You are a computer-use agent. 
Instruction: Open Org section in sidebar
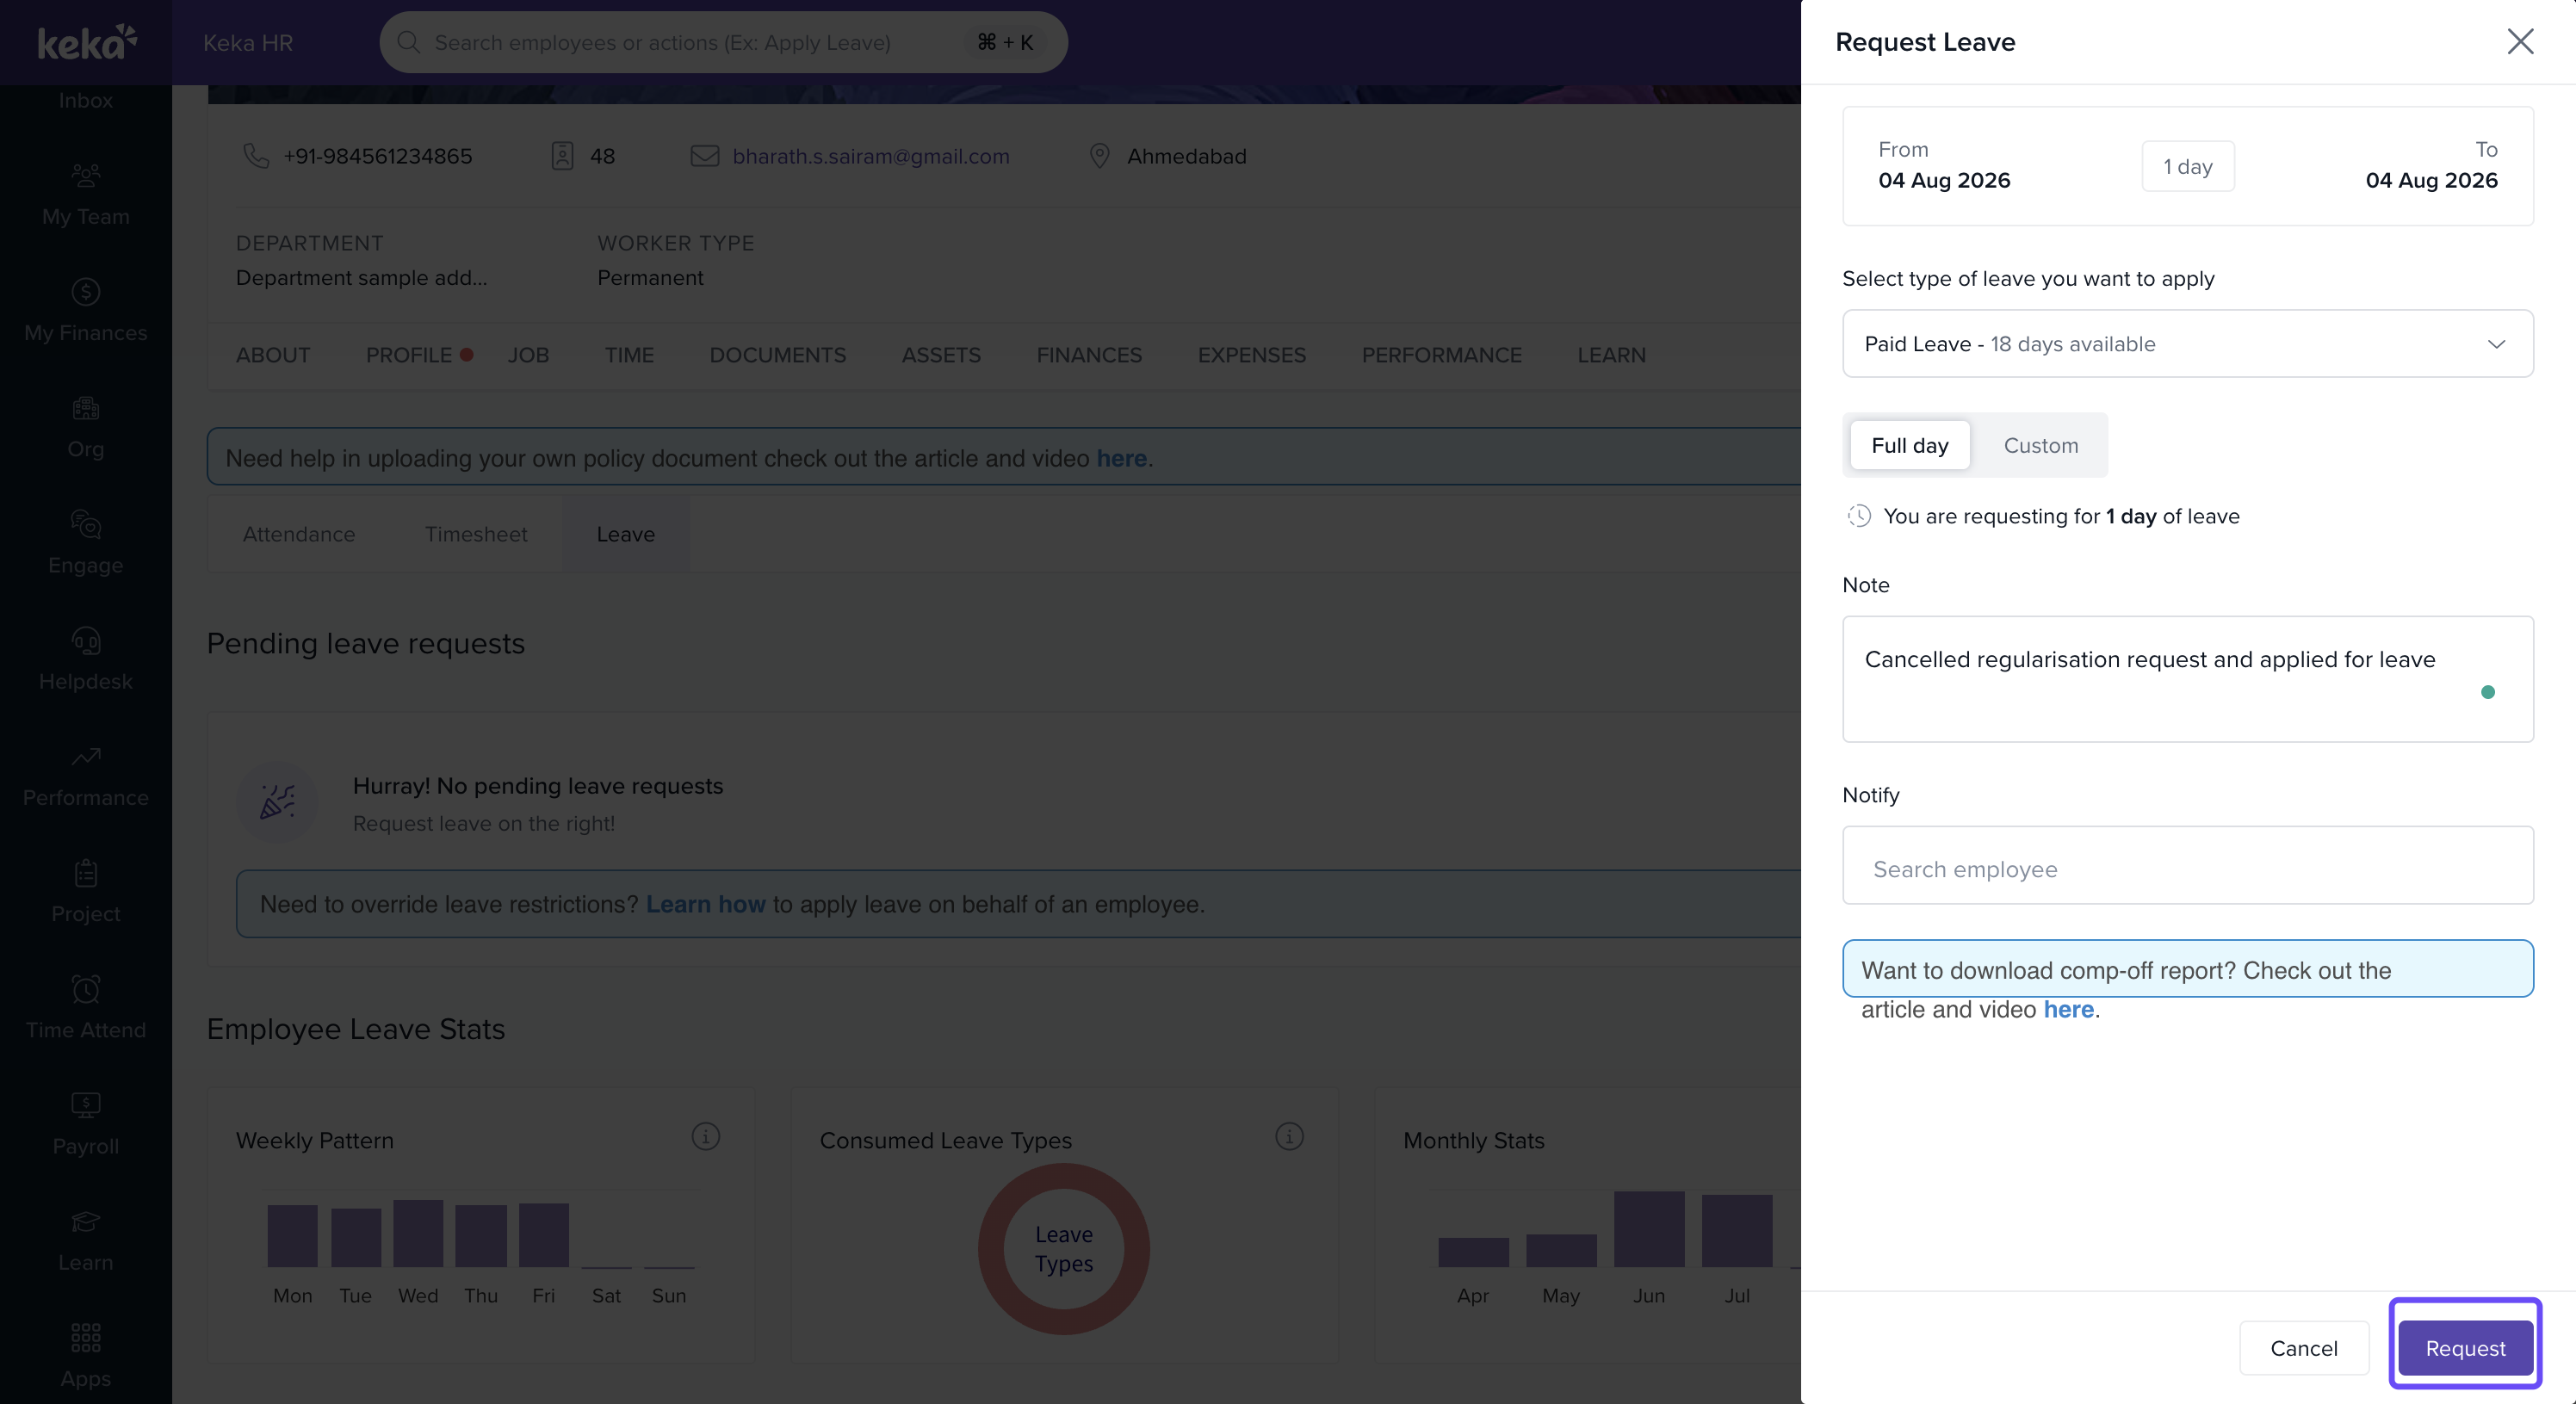tap(86, 427)
